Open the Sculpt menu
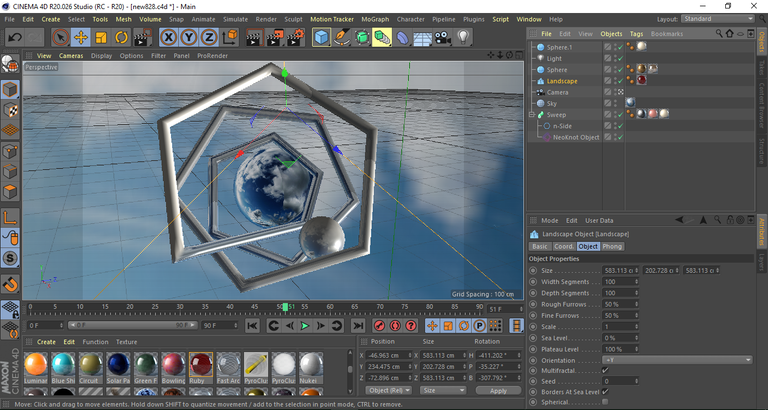Screen dimensions: 768x410 [293, 19]
